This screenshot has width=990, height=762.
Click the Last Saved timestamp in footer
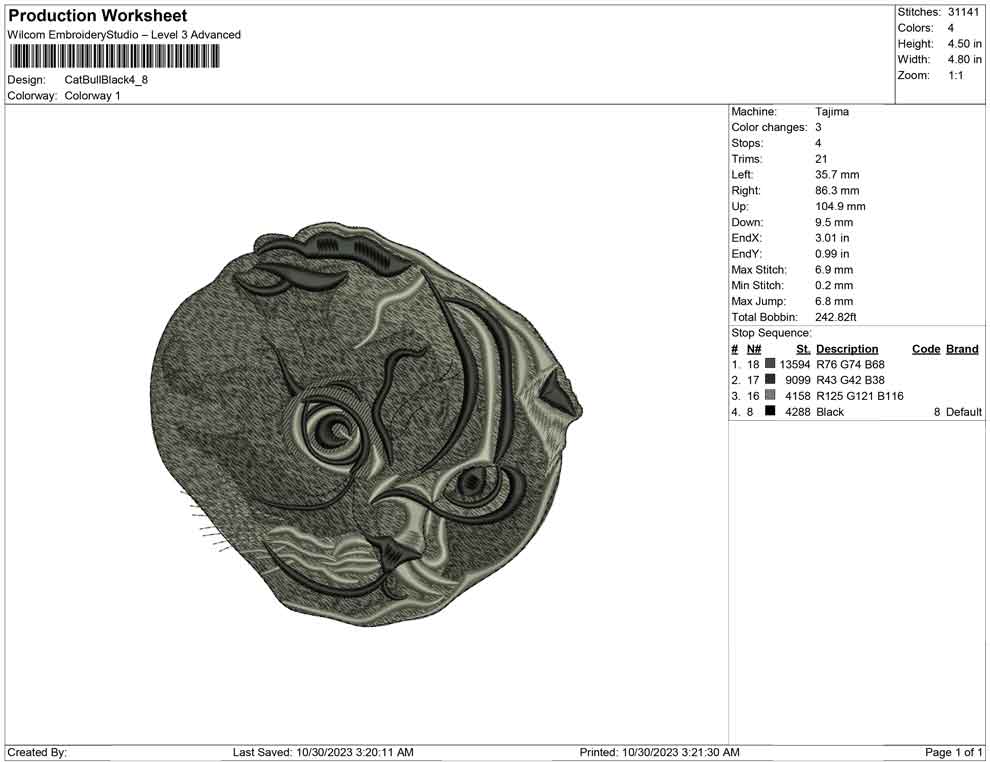(x=323, y=752)
